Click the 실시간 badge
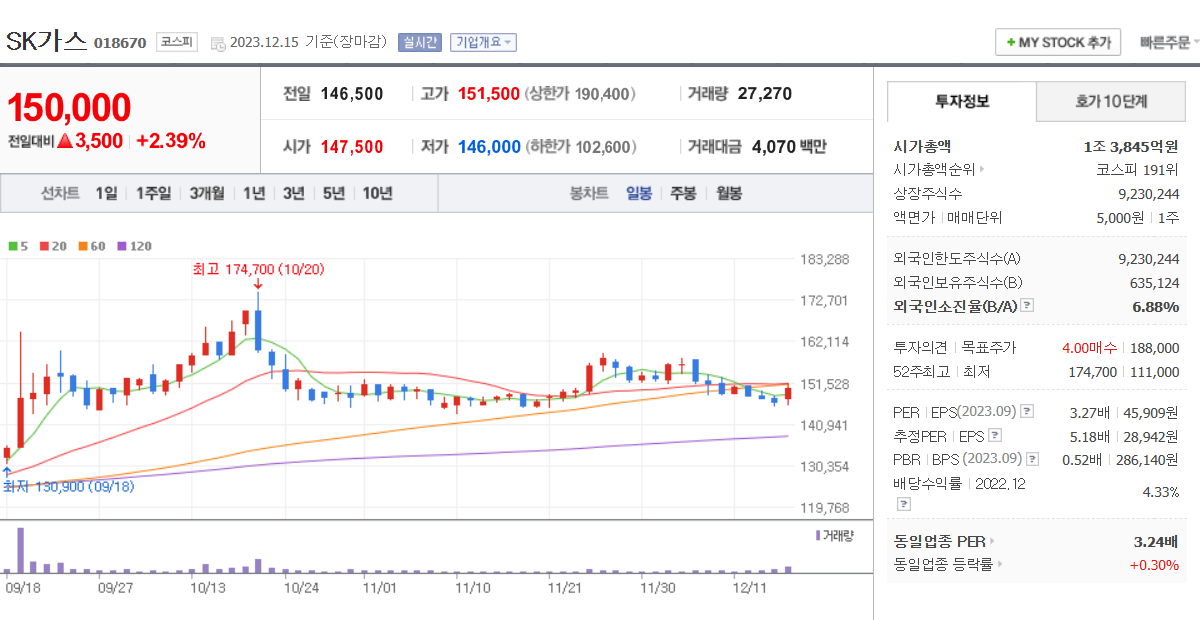Viewport: 1203px width, 620px height. coord(419,42)
